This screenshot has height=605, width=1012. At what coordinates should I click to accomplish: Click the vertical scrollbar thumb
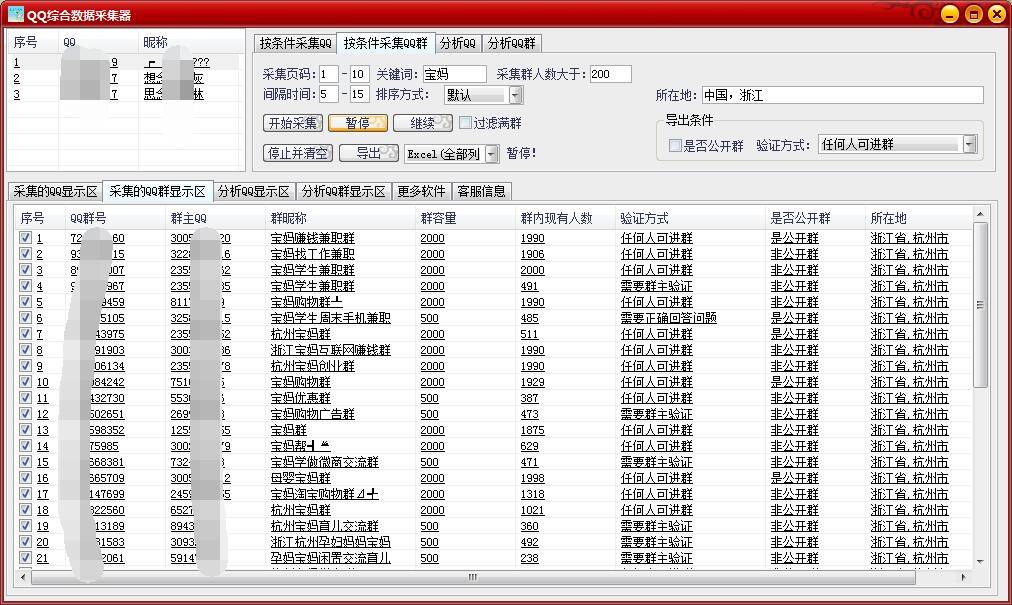[x=980, y=305]
